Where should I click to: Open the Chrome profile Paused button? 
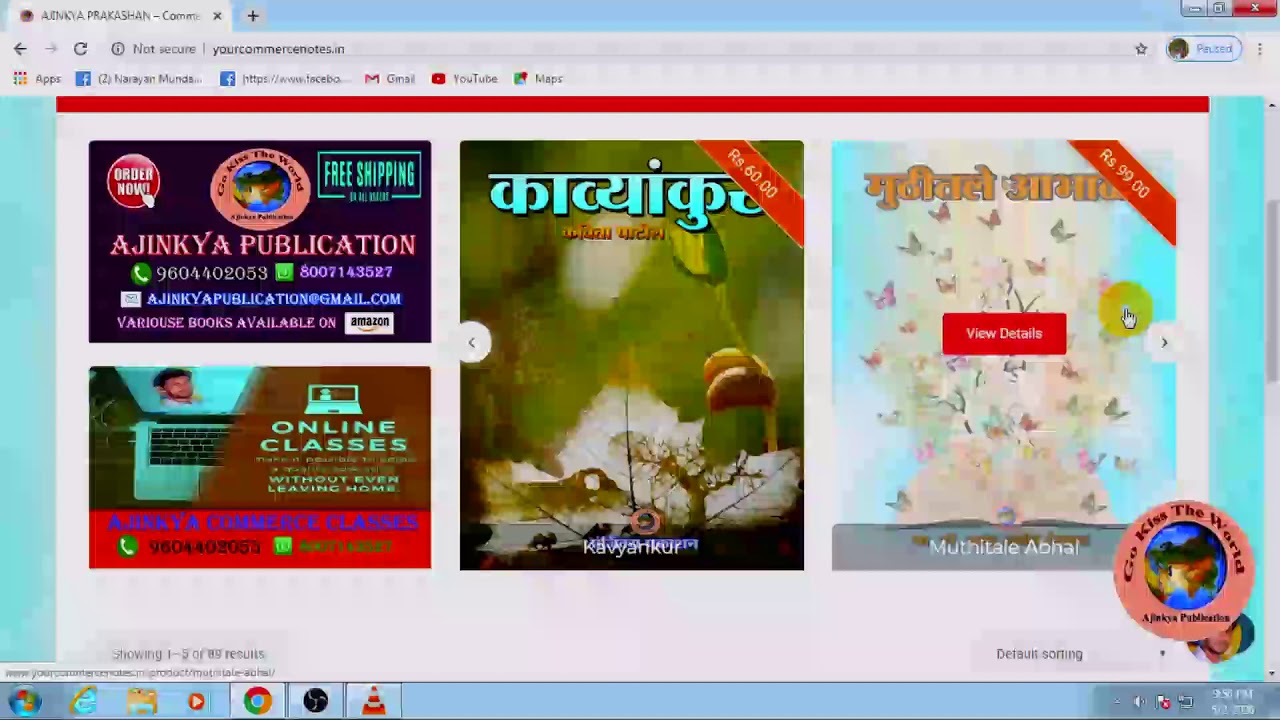pyautogui.click(x=1202, y=48)
